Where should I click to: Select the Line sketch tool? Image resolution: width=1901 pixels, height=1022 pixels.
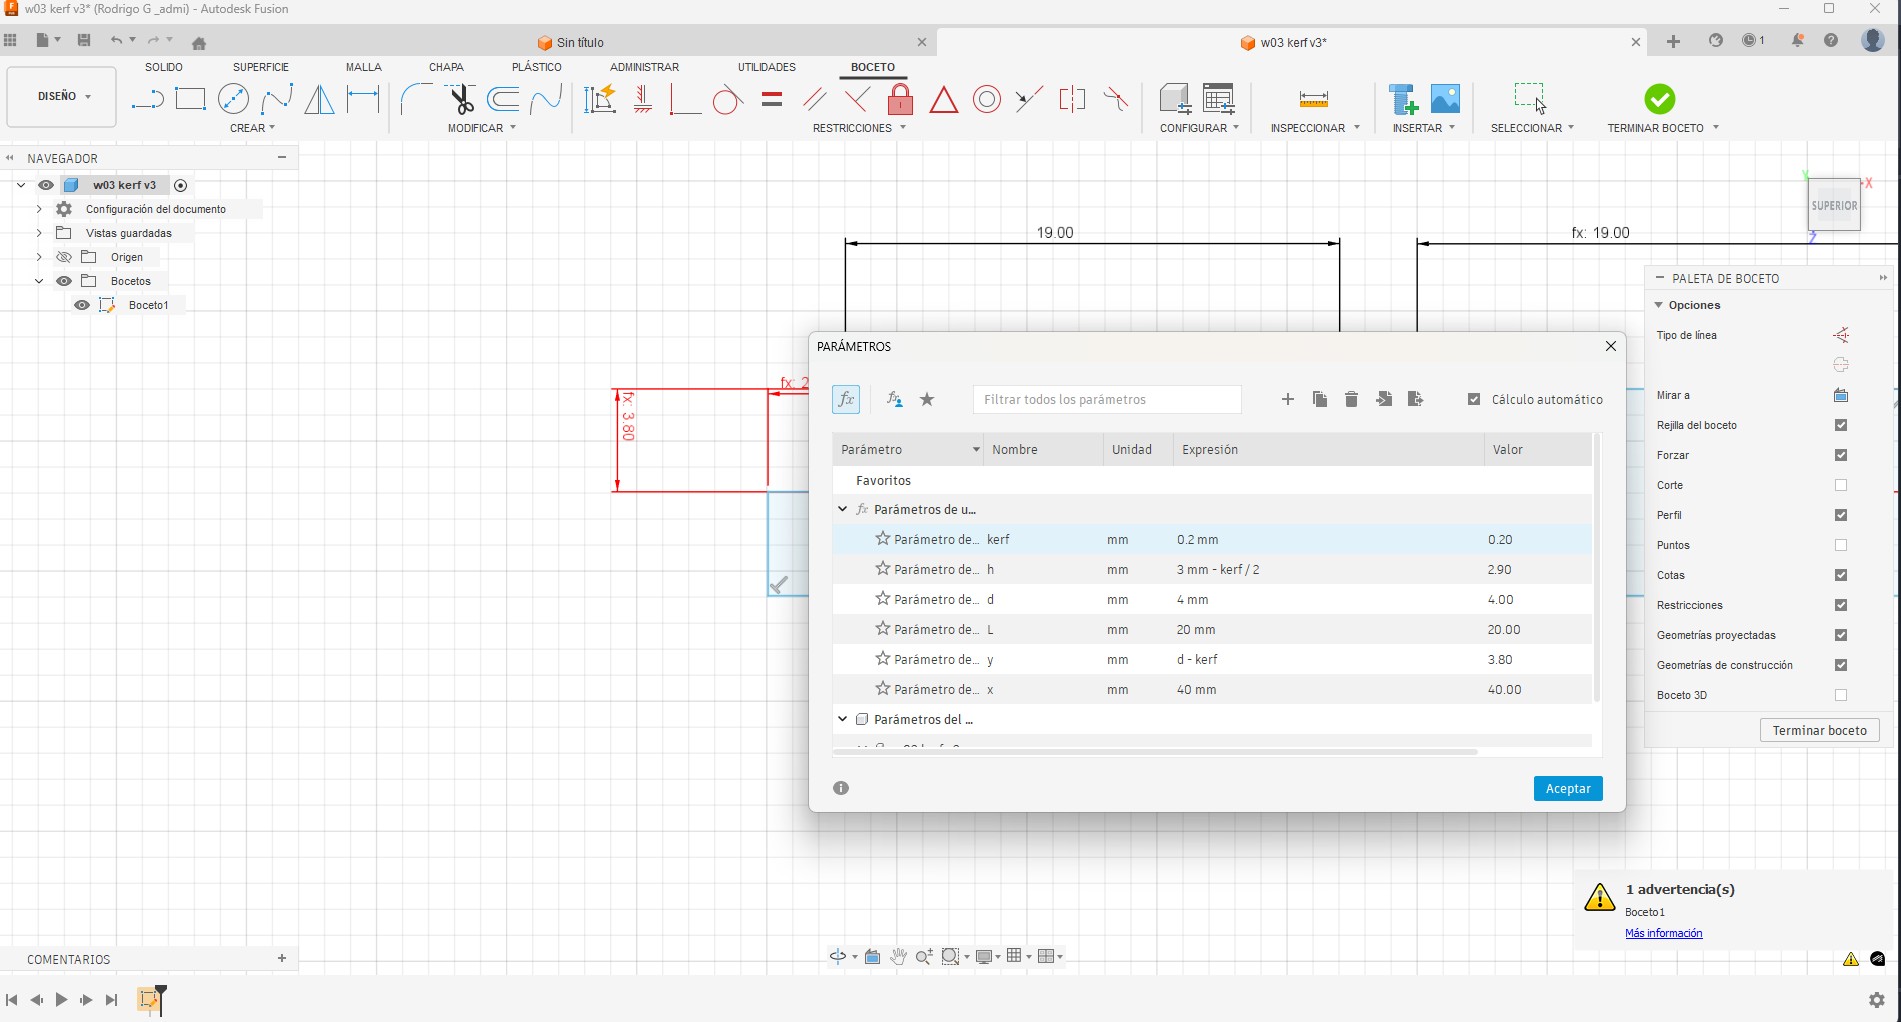[x=147, y=99]
